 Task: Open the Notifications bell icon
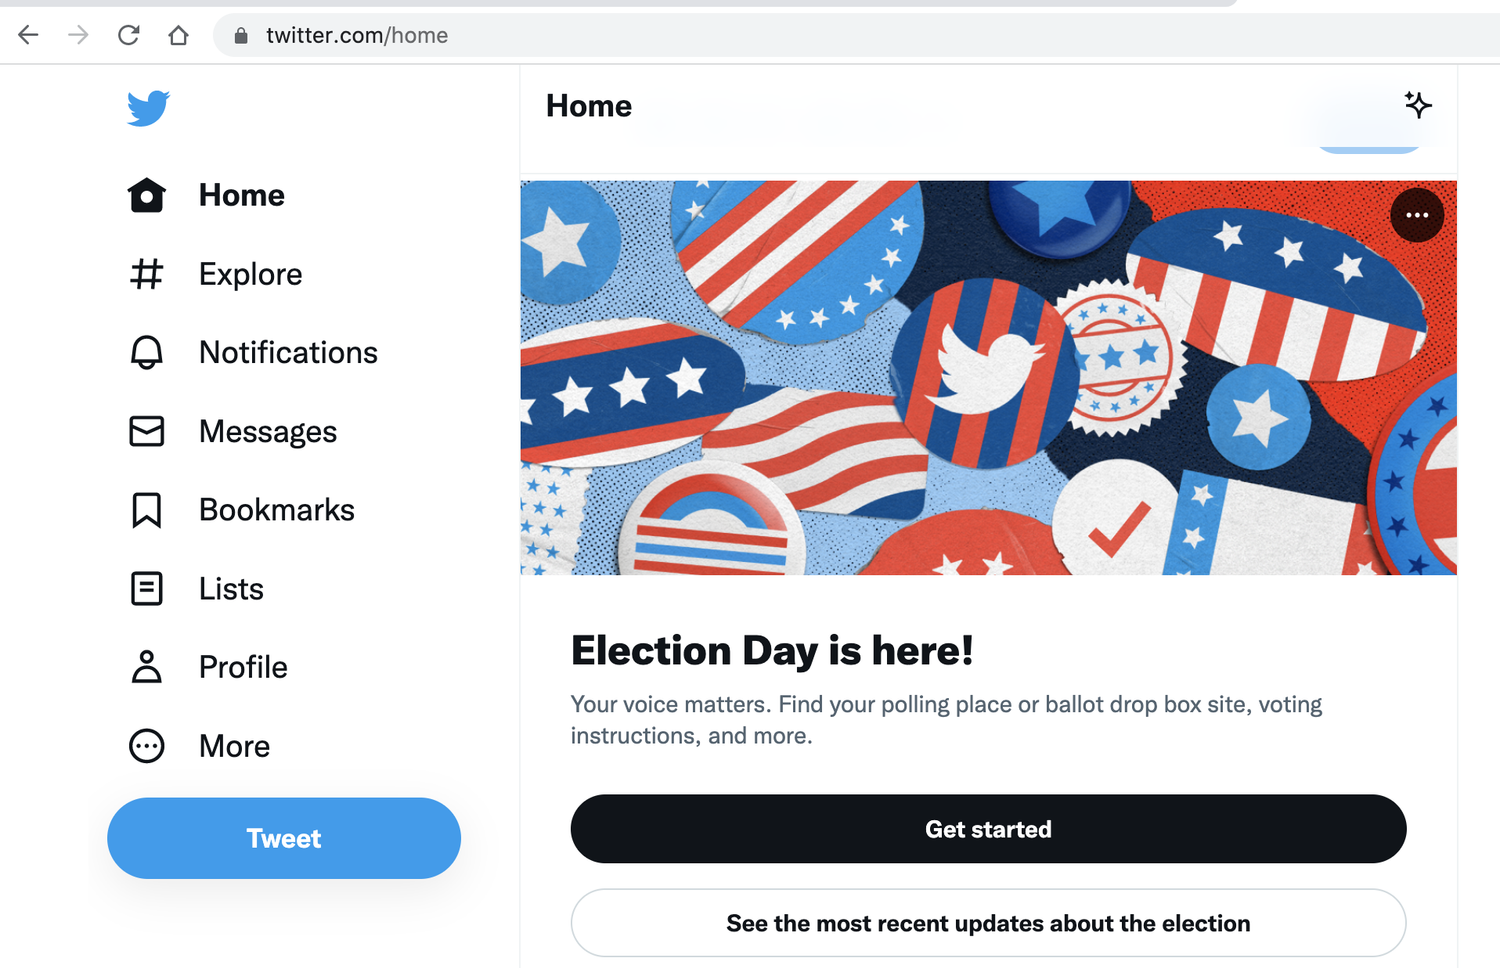click(x=147, y=352)
